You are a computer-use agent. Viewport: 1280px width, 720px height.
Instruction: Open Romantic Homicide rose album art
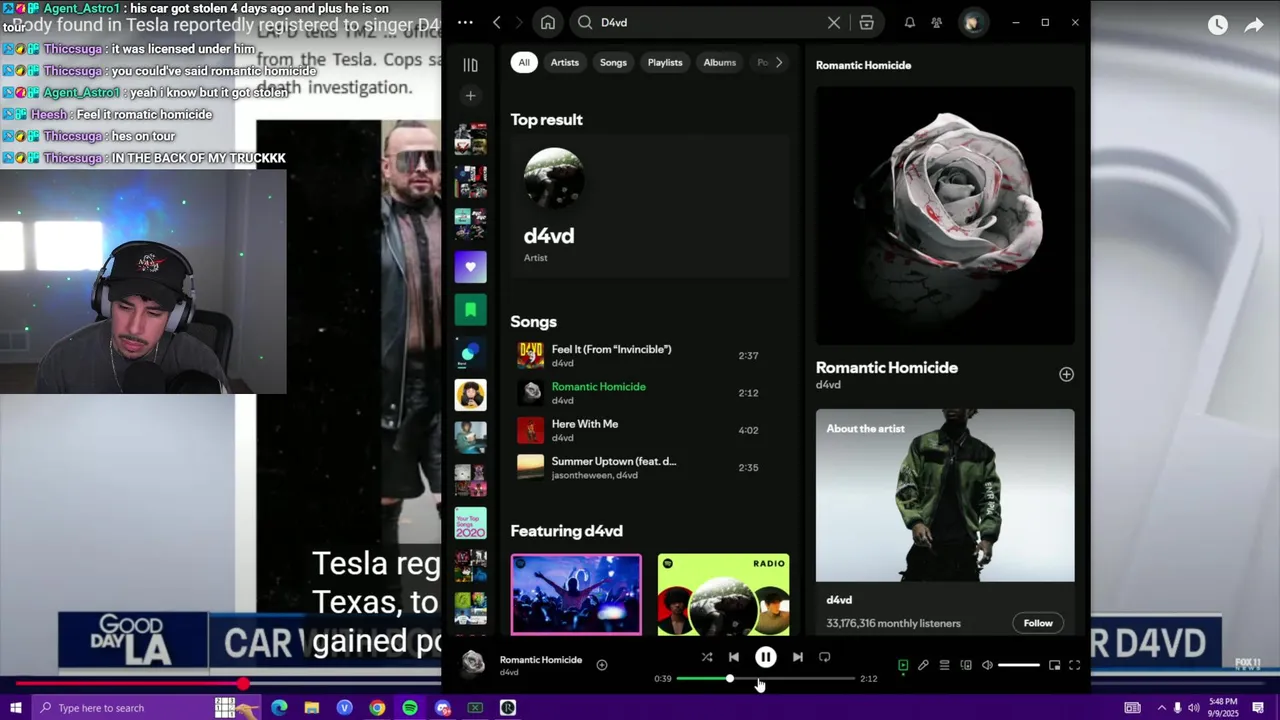945,215
